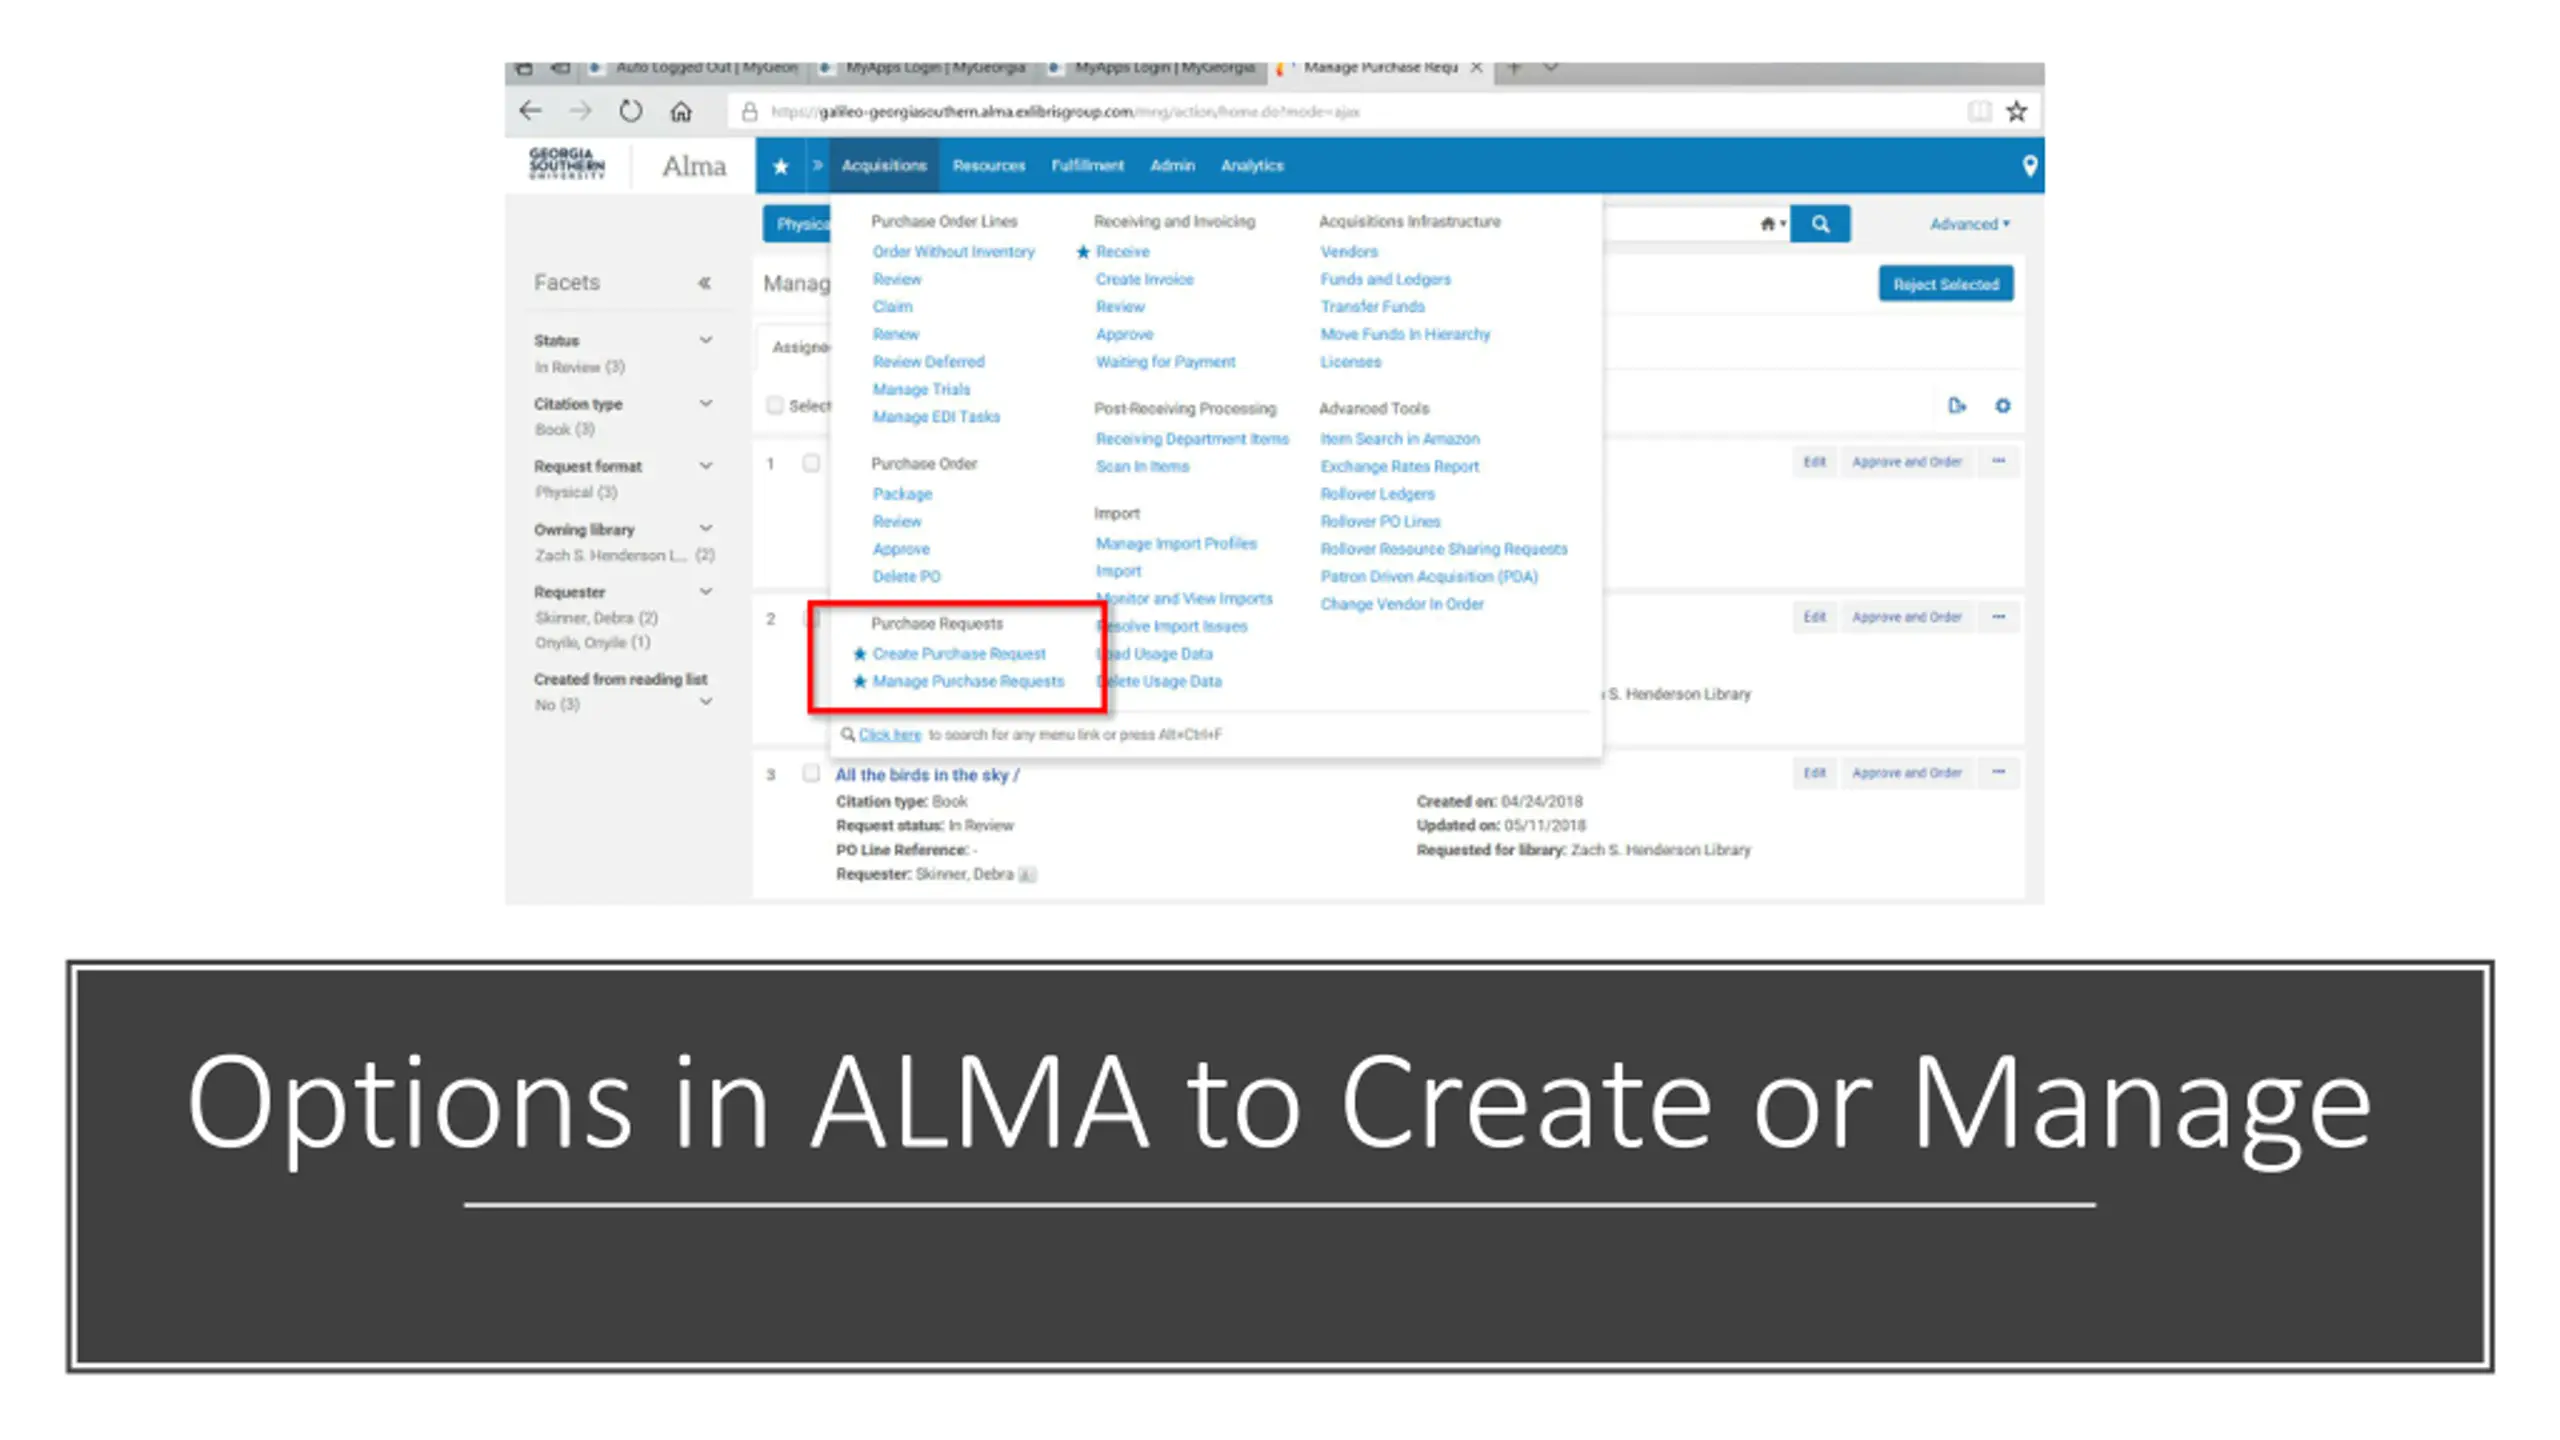The height and width of the screenshot is (1440, 2560).
Task: Open Manage Import Profiles link
Action: click(x=1176, y=544)
